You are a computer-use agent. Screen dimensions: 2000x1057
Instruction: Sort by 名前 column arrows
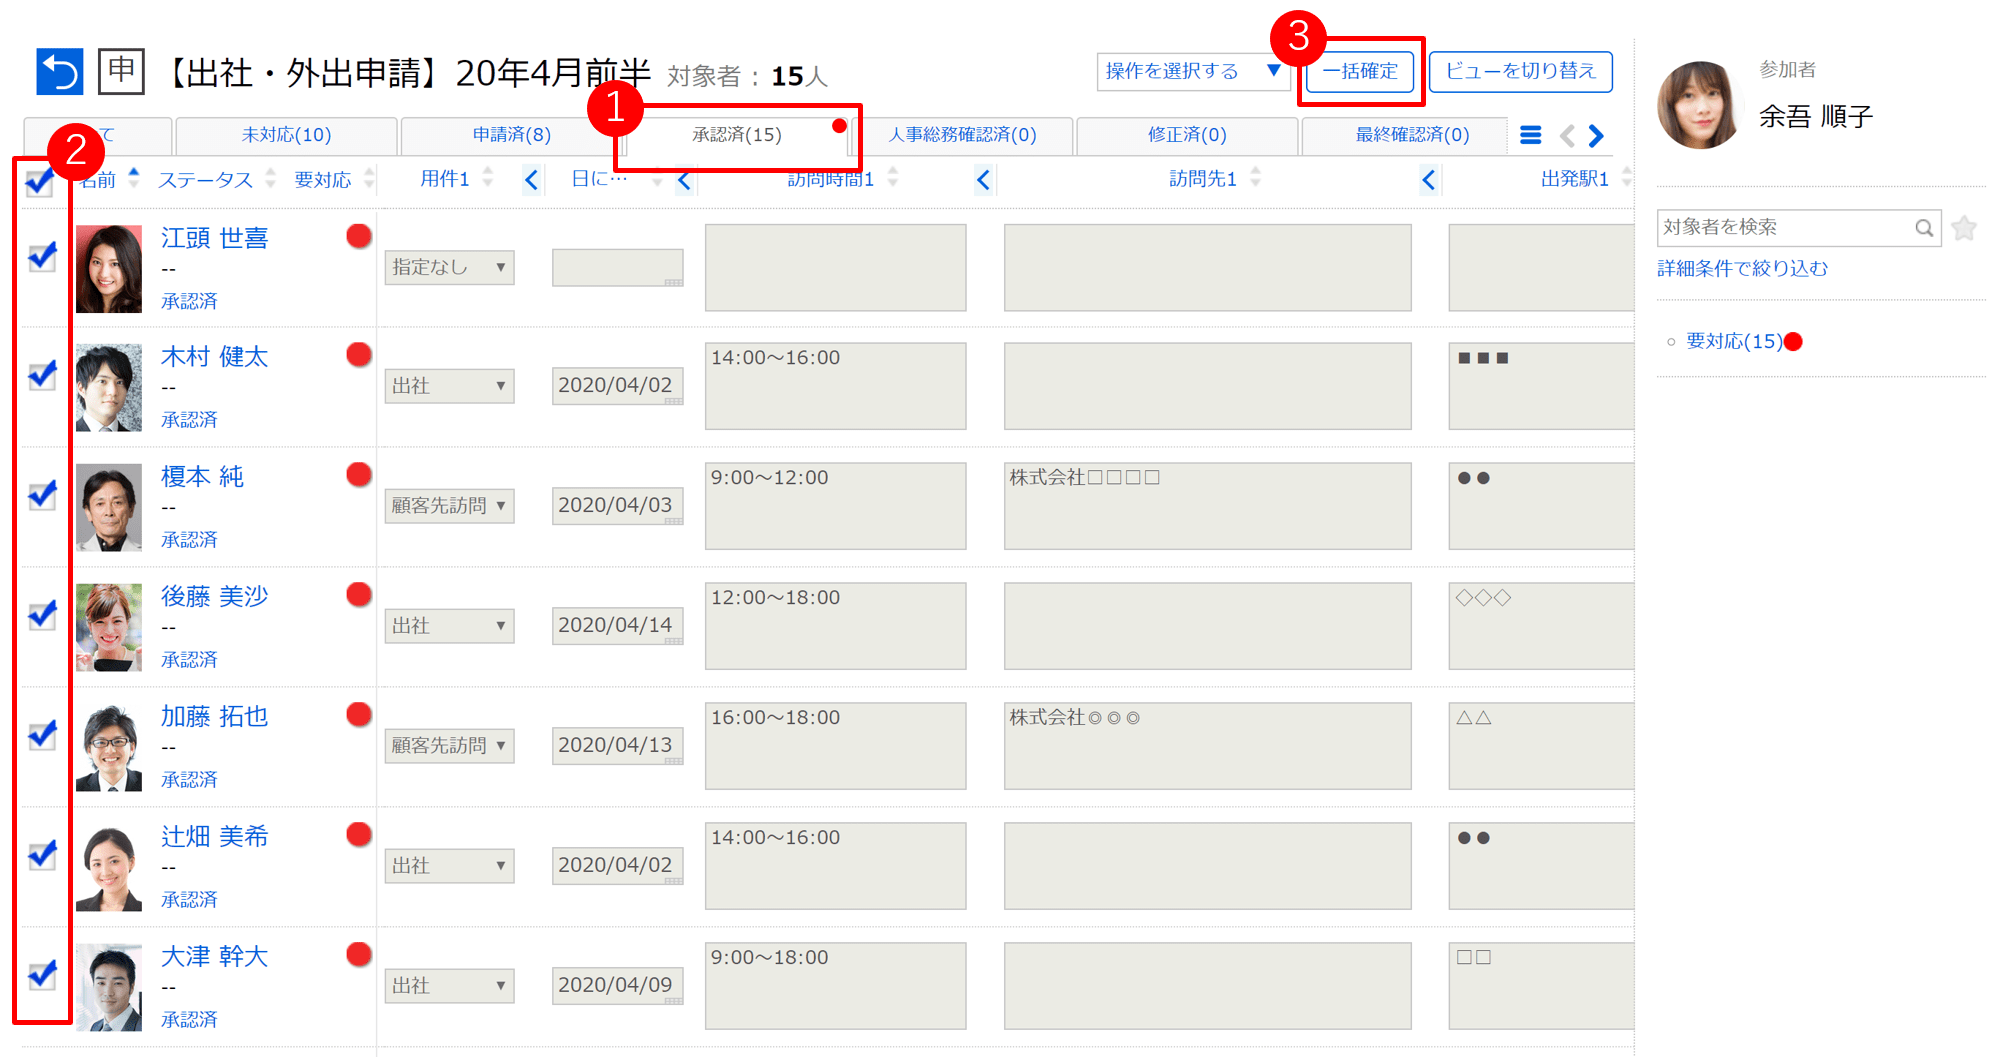[x=134, y=178]
